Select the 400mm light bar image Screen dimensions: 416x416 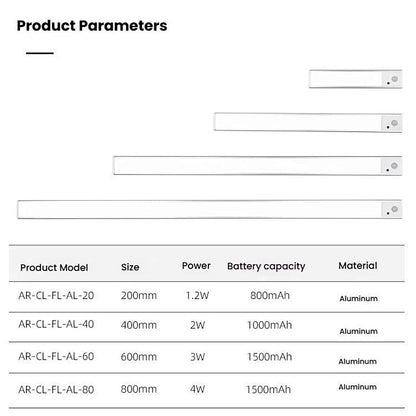[308, 122]
